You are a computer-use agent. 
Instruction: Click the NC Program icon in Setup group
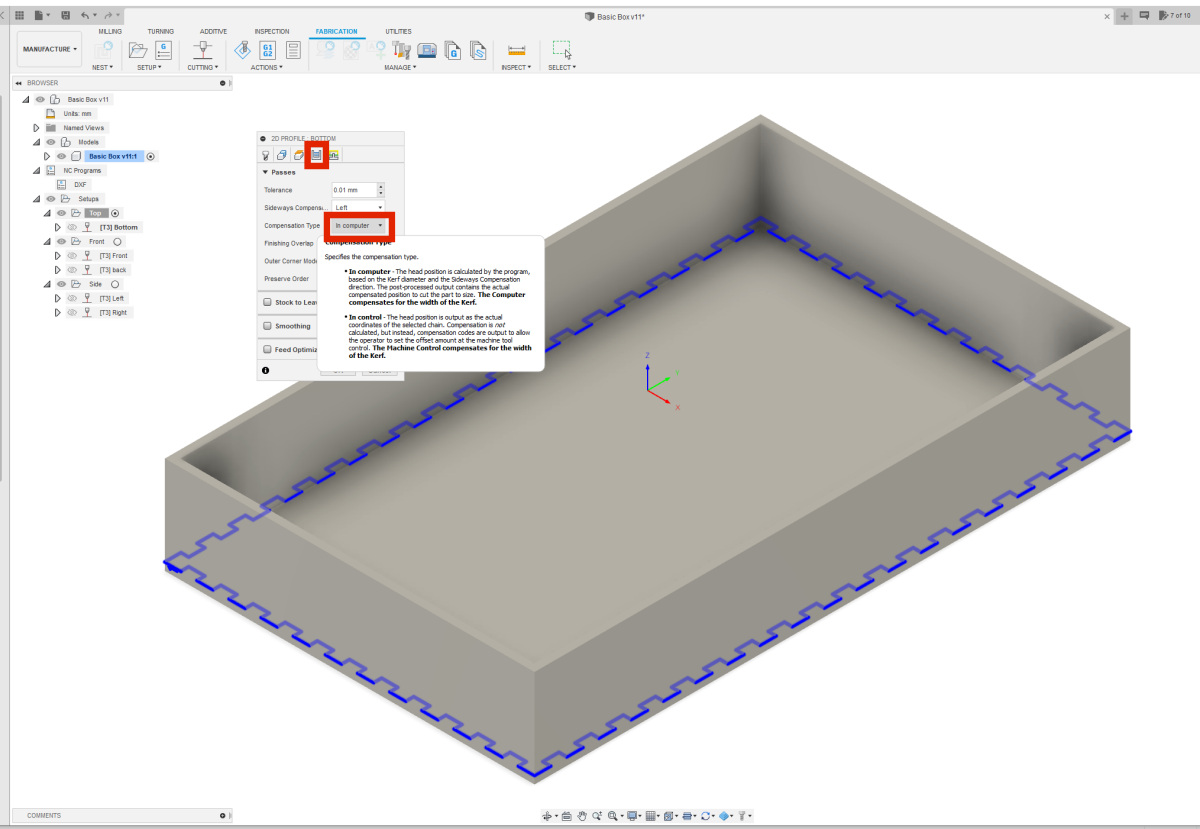point(163,50)
